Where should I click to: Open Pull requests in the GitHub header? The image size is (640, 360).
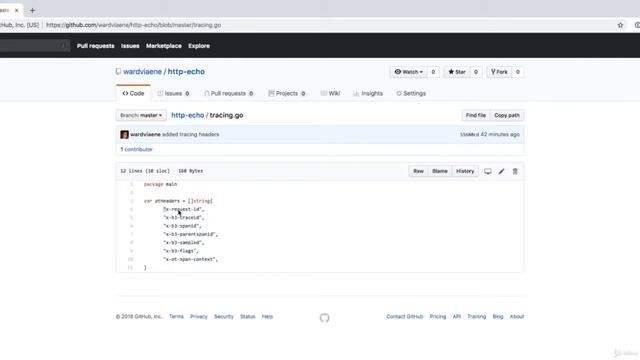pos(96,46)
